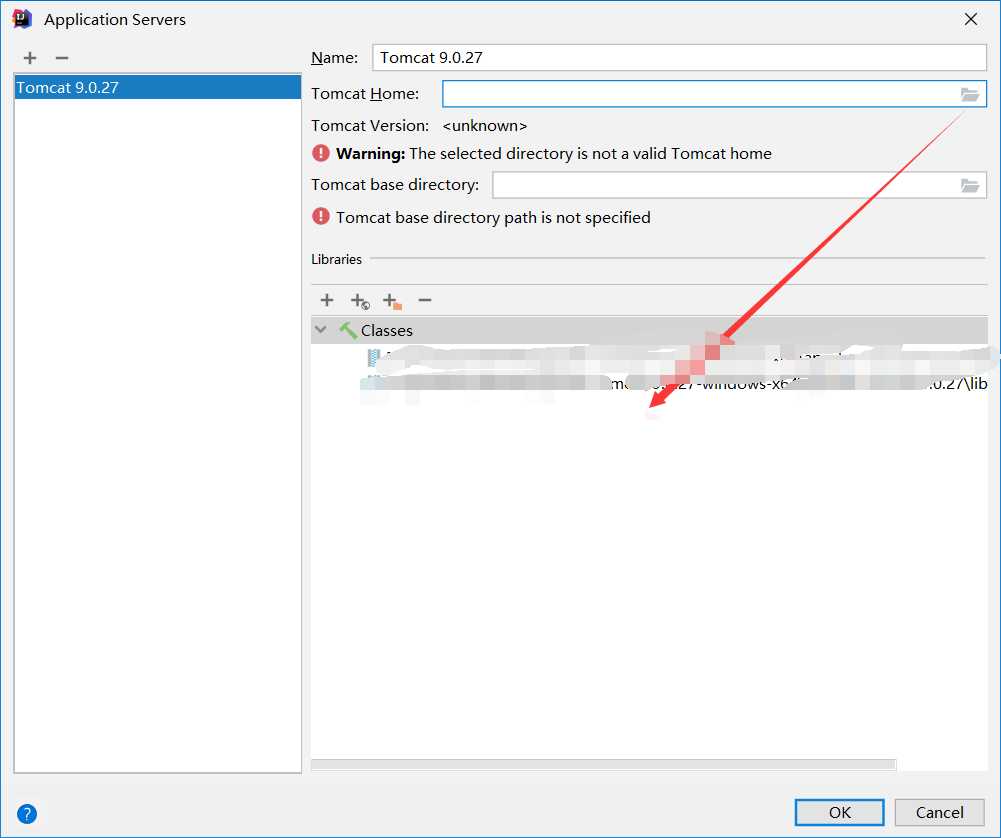Select the library path ending in \lib
The height and width of the screenshot is (838, 1001).
pyautogui.click(x=674, y=384)
